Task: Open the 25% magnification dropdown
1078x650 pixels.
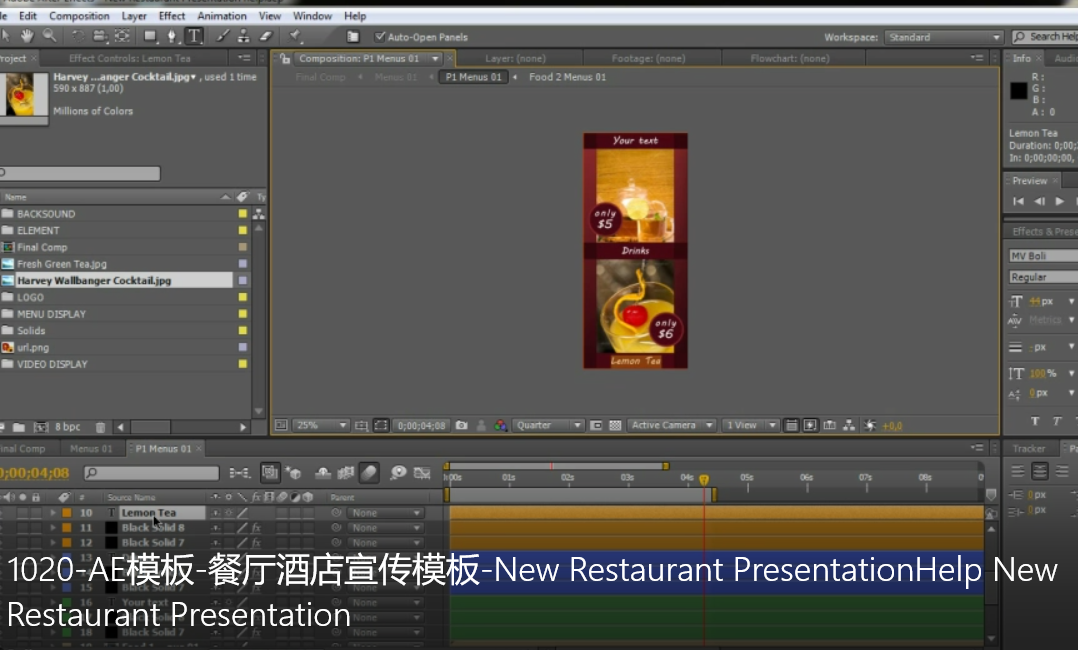Action: click(x=321, y=426)
